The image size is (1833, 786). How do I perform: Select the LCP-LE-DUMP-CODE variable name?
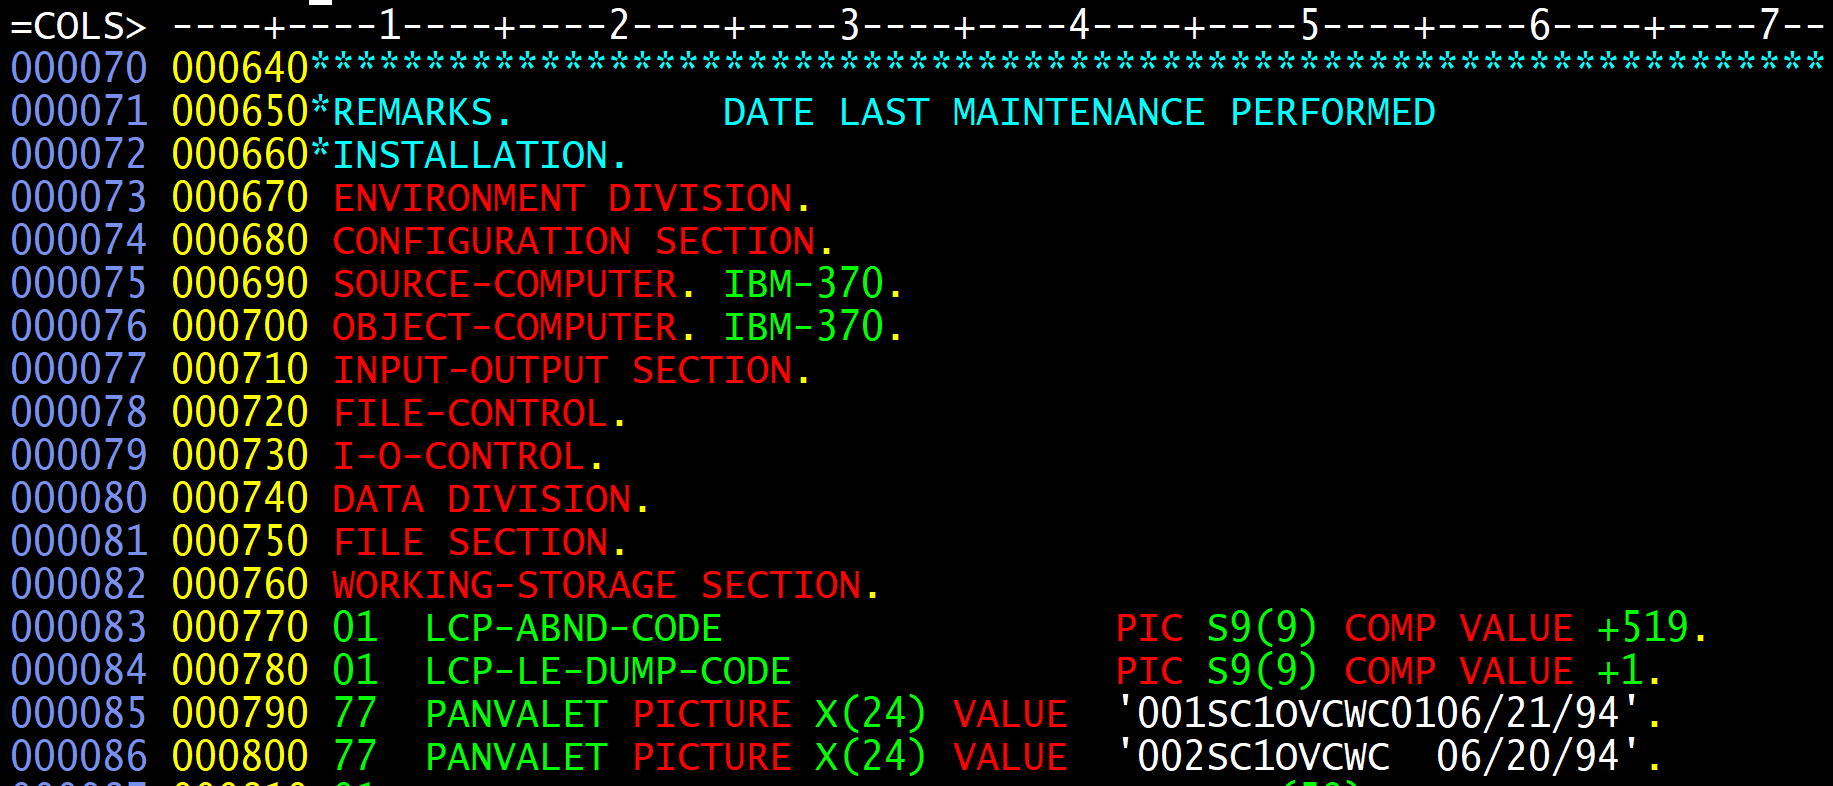coord(608,671)
